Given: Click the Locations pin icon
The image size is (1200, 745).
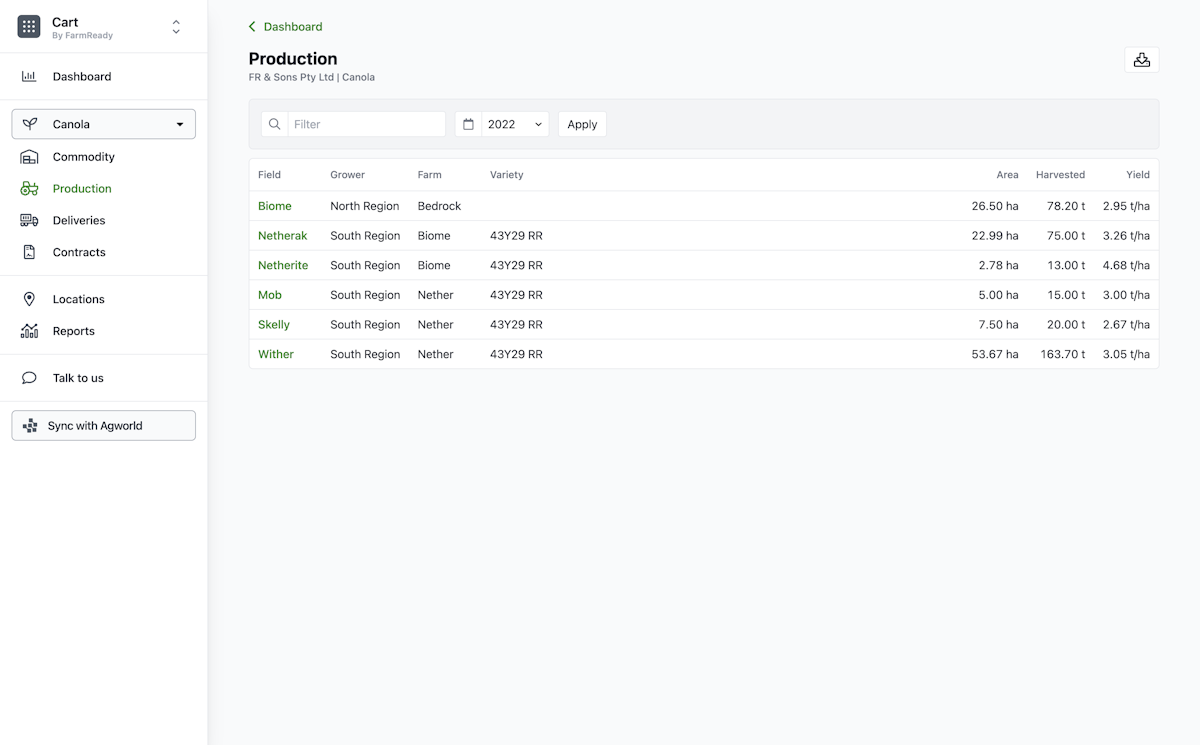Looking at the screenshot, I should click(29, 299).
